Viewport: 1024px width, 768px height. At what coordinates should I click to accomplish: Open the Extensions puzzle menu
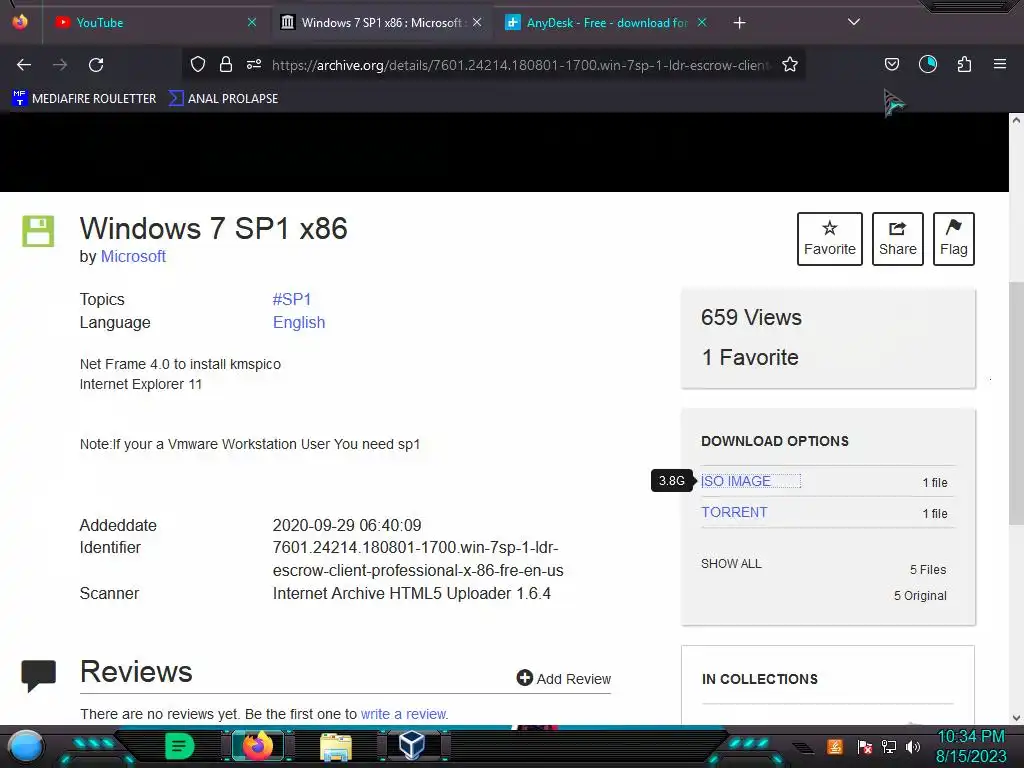coord(964,64)
